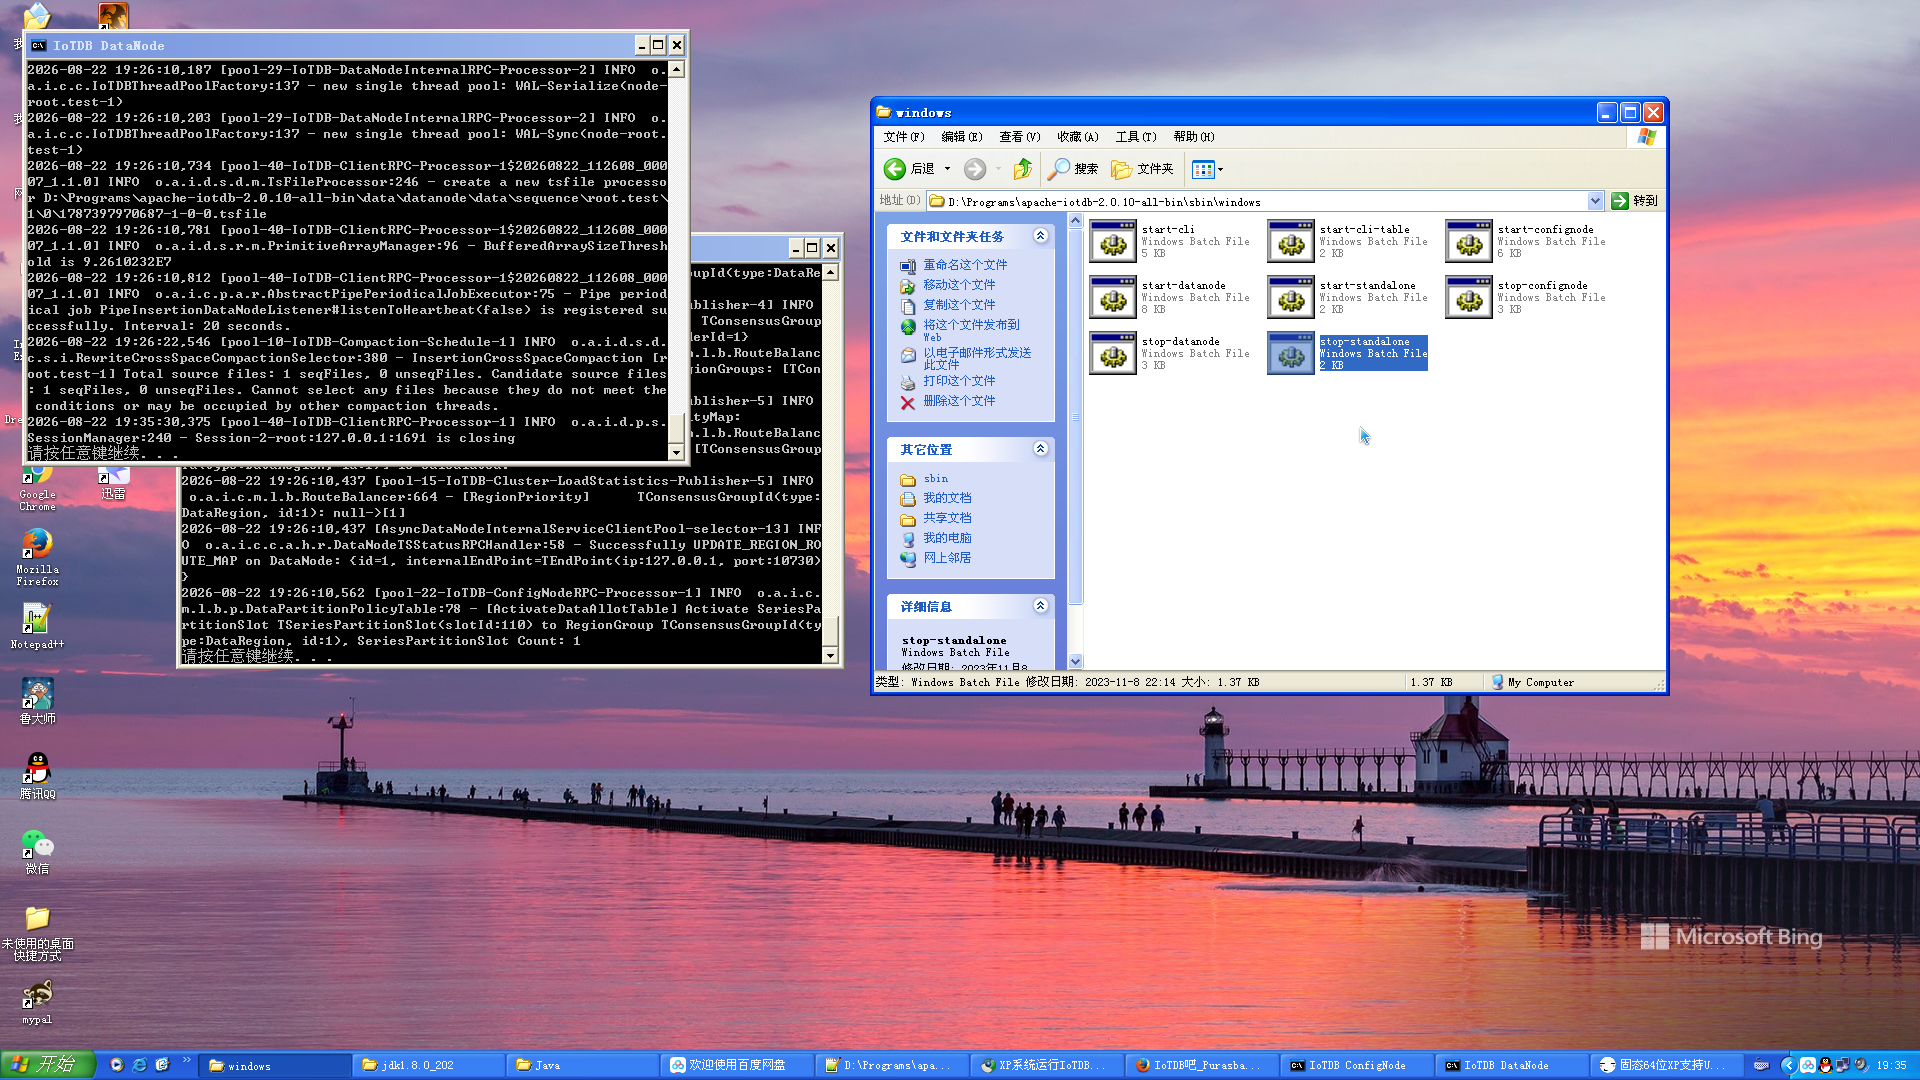Viewport: 1920px width, 1080px height.
Task: Open 我的电脑 link in side panel
Action: click(947, 538)
